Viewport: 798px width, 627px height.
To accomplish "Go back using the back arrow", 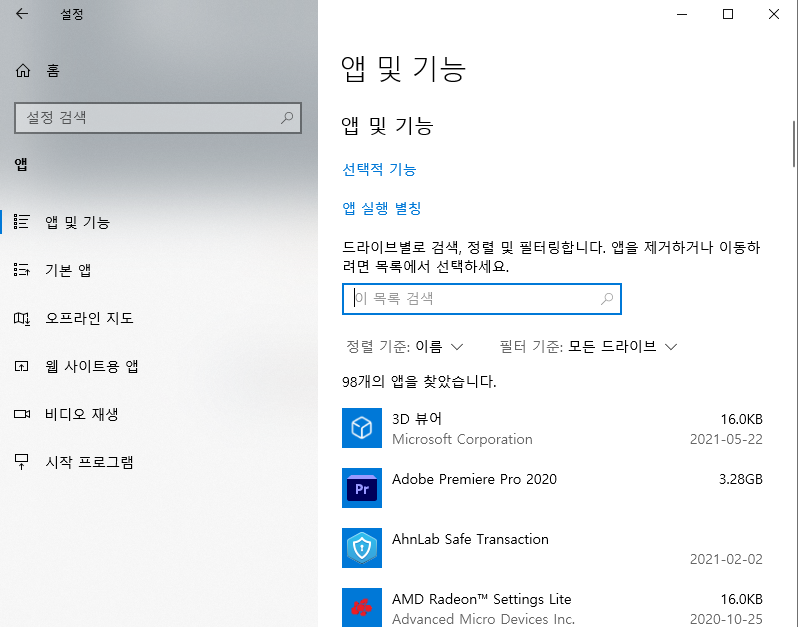I will [x=22, y=14].
